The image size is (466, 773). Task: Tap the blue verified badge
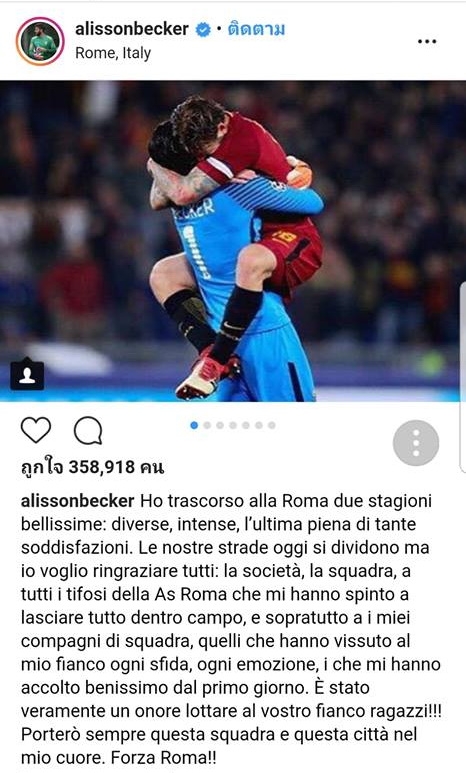coord(203,30)
